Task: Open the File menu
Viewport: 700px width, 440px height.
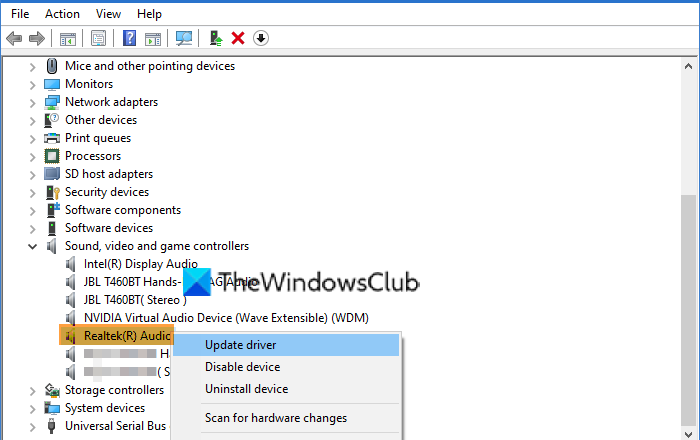Action: click(20, 14)
